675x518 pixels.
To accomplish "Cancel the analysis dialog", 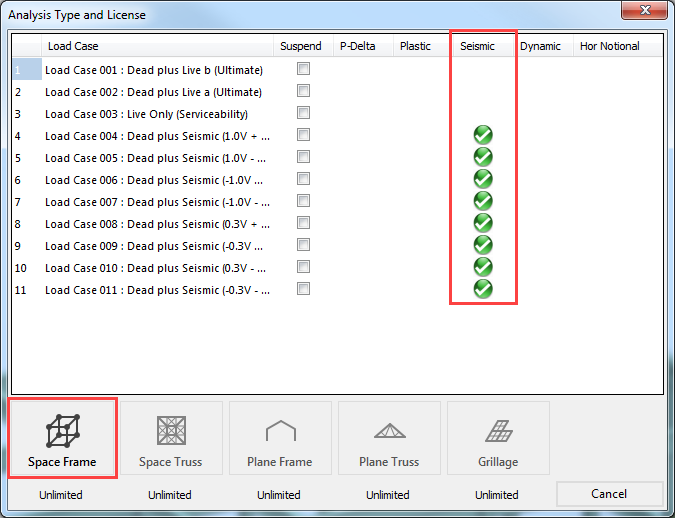I will [609, 494].
